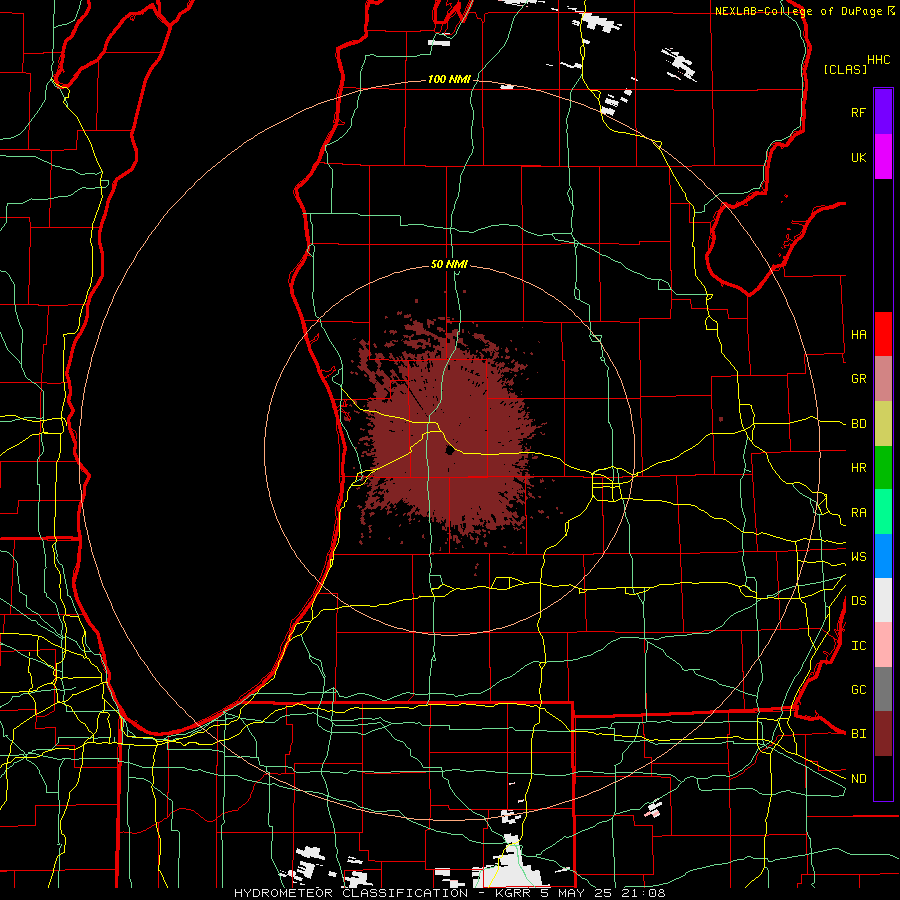Click the Hydrometeor Classification KGRR timestamp caption
900x900 pixels.
pyautogui.click(x=449, y=893)
